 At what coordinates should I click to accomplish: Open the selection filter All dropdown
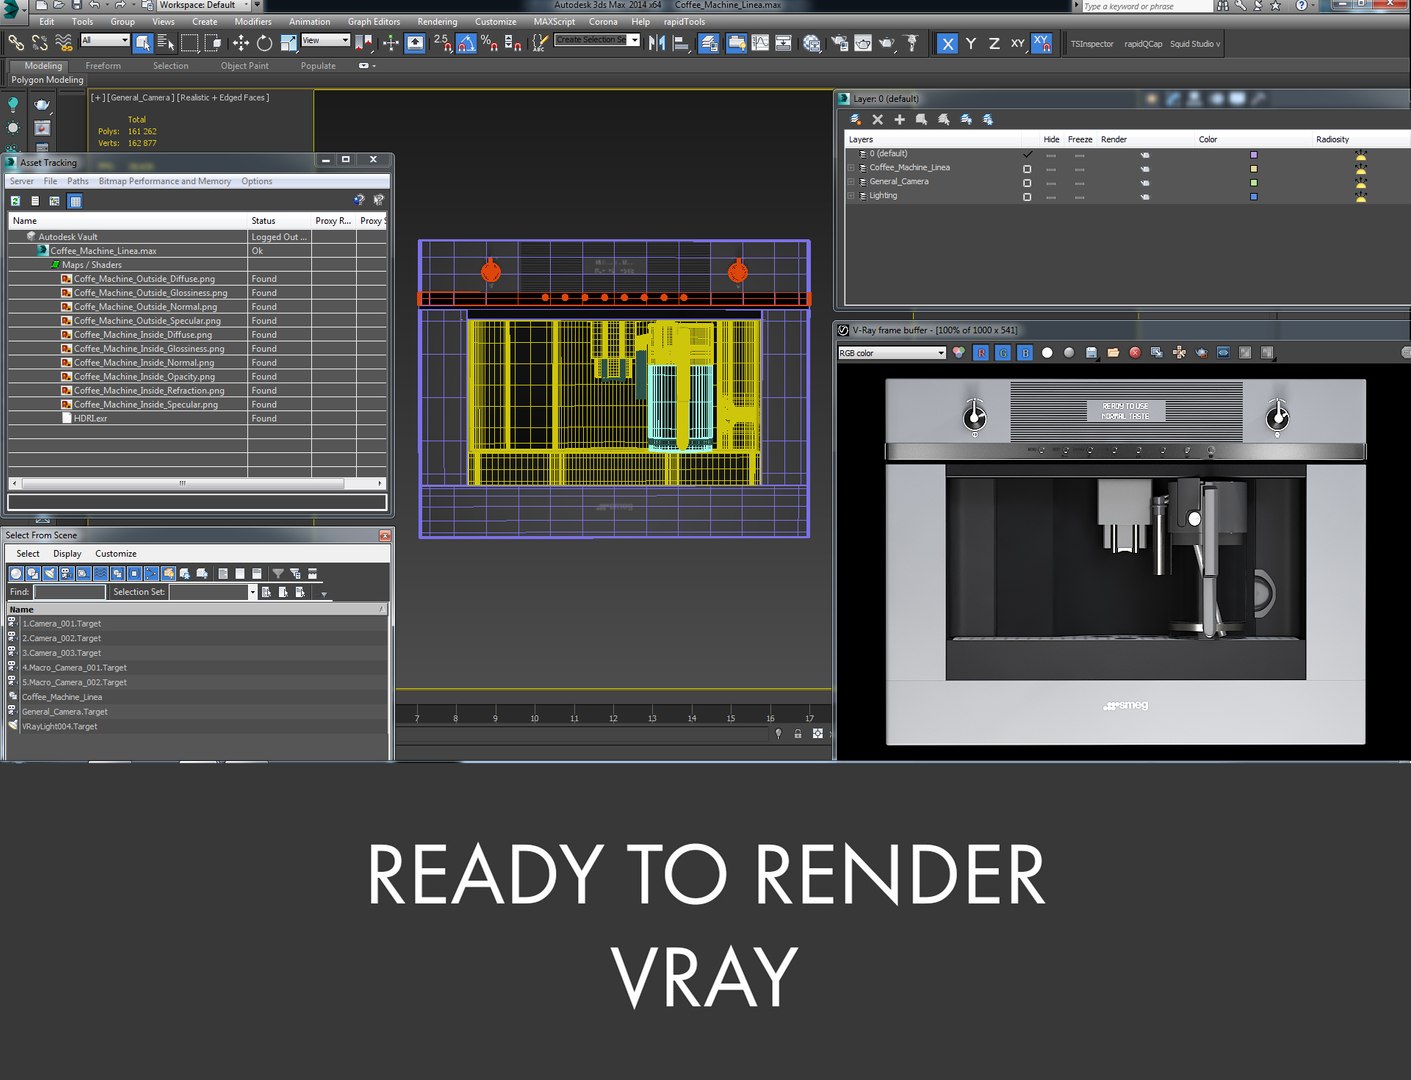105,40
